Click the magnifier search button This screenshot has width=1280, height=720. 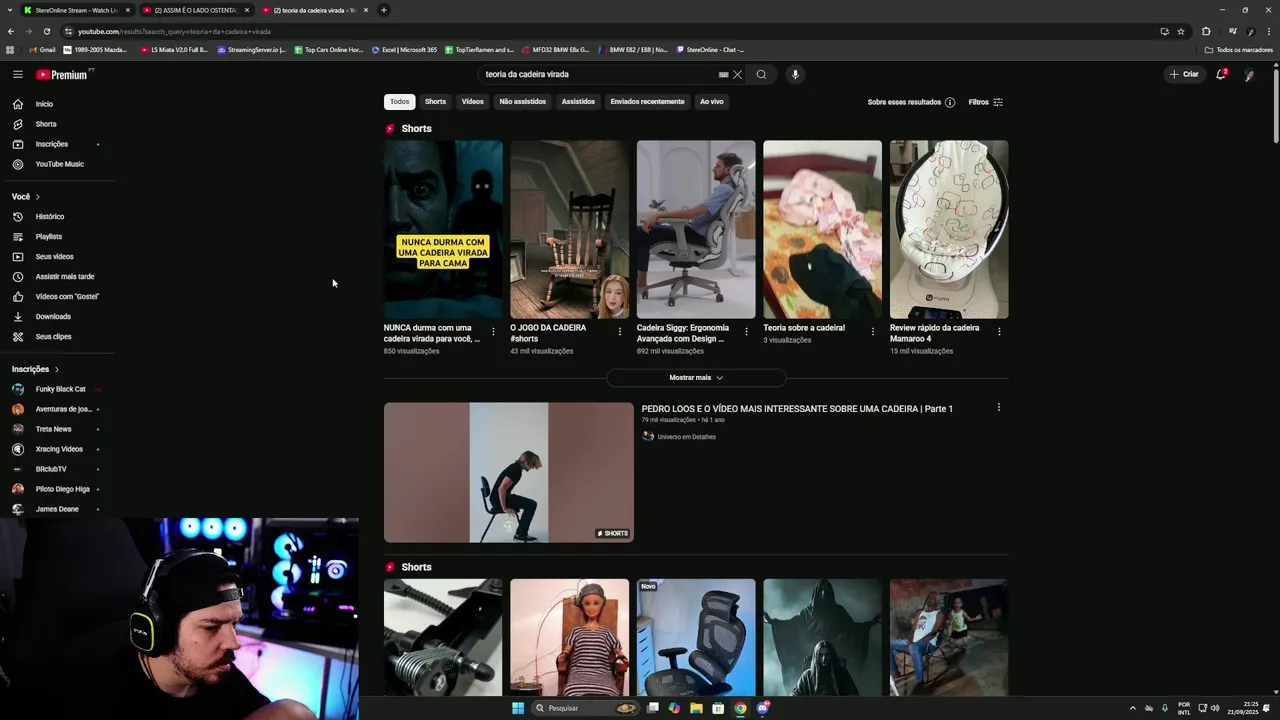pyautogui.click(x=761, y=74)
